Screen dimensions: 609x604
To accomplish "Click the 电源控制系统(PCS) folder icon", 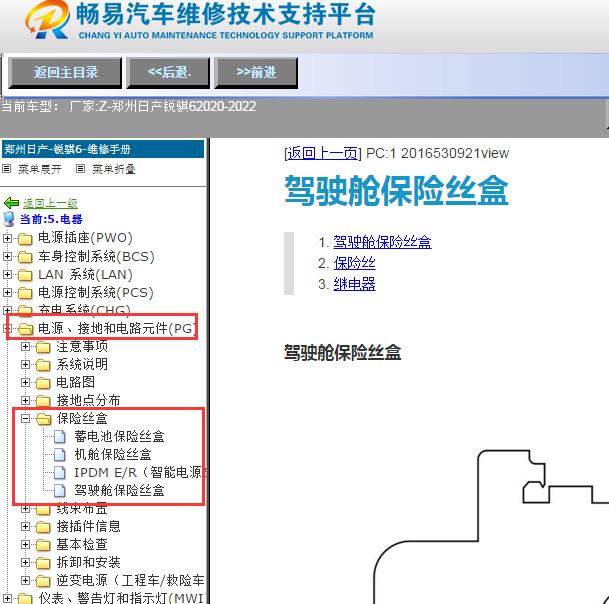I will (x=25, y=293).
